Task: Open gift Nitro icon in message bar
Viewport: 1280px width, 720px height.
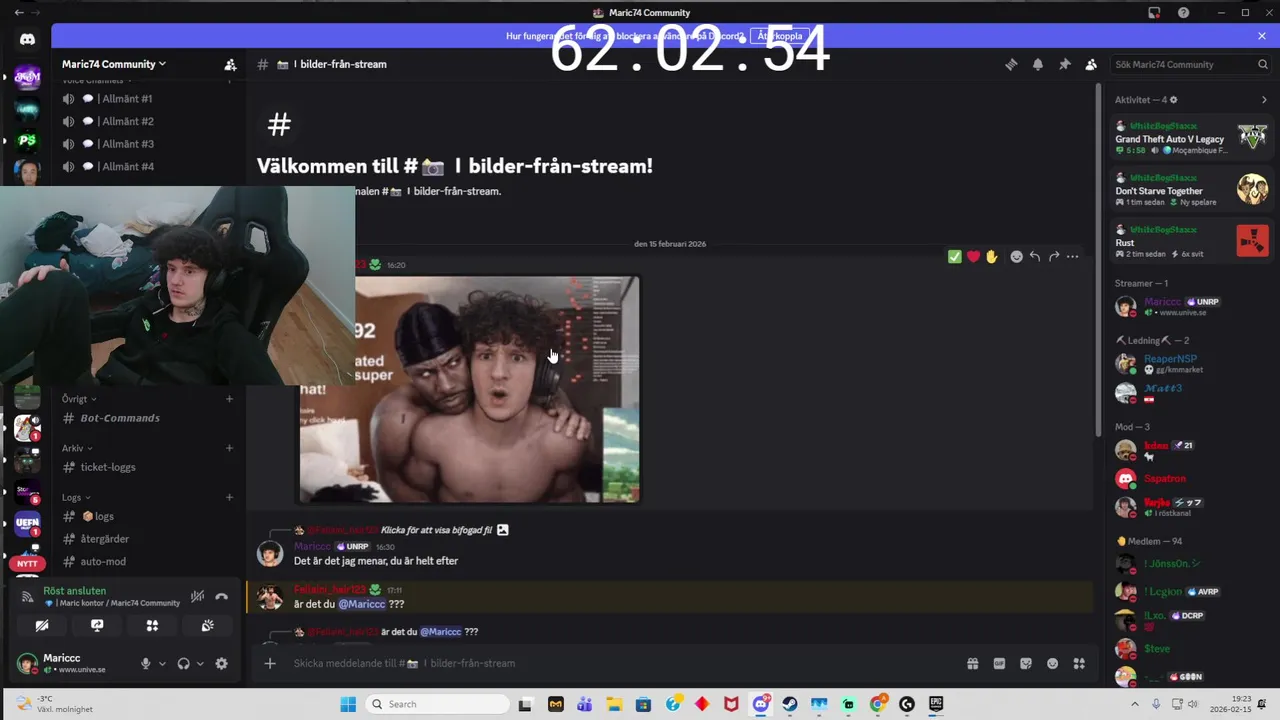Action: 972,663
